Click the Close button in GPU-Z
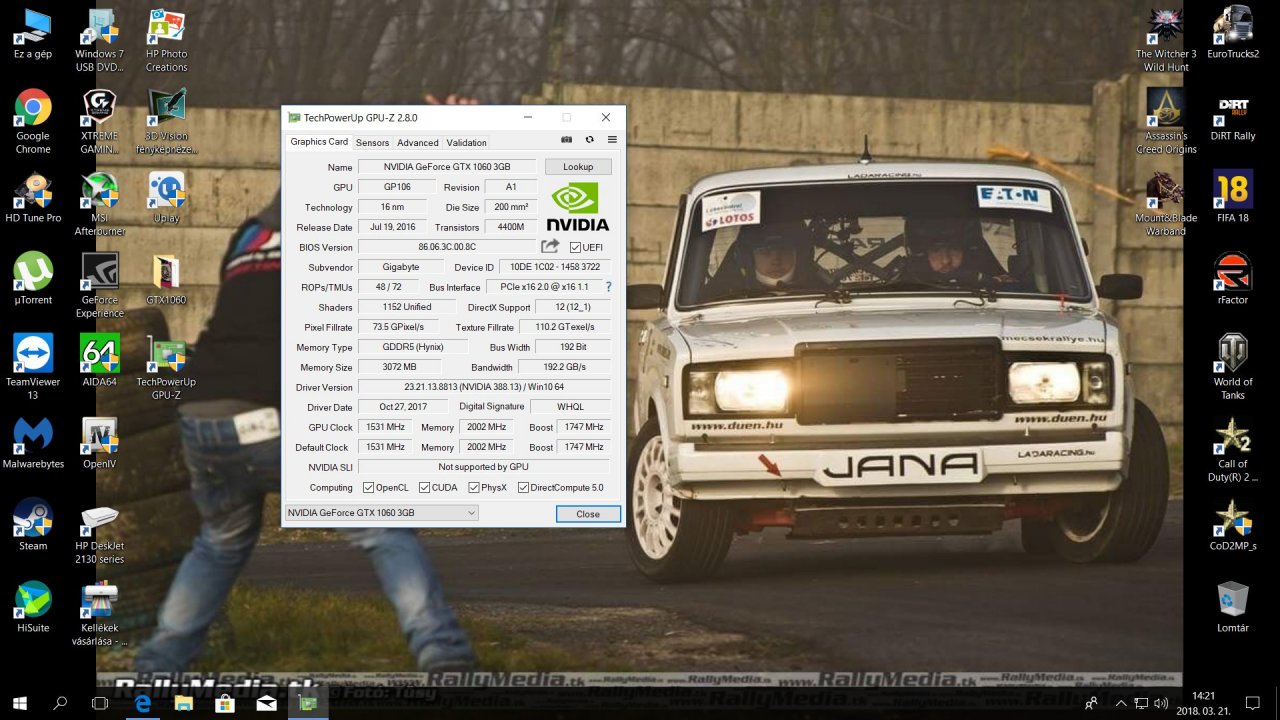This screenshot has width=1280, height=720. (588, 514)
